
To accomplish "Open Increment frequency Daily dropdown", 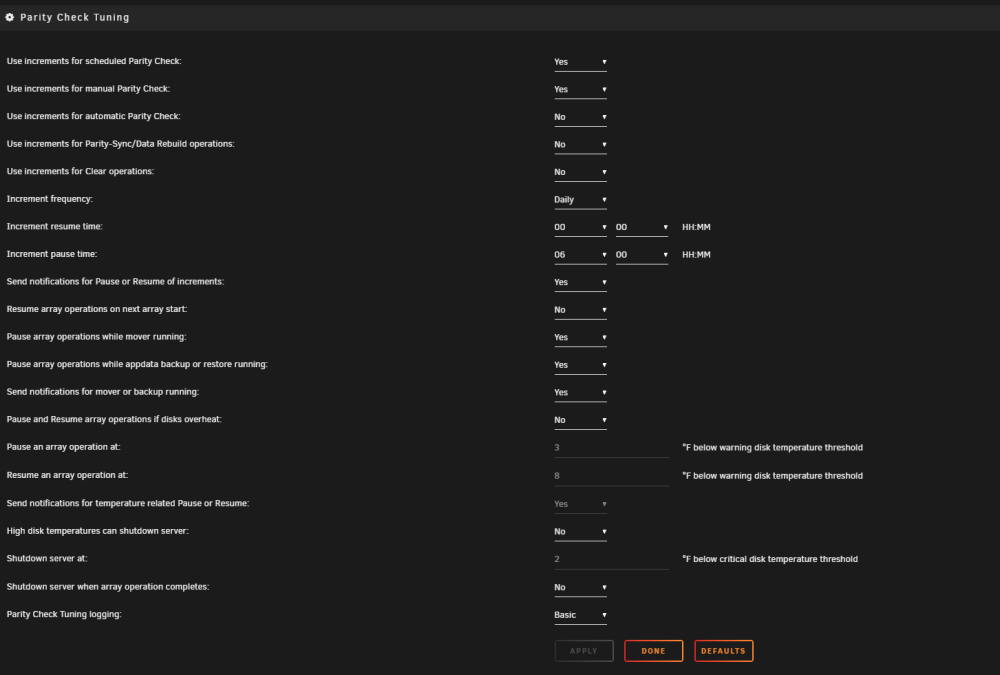I will (580, 199).
